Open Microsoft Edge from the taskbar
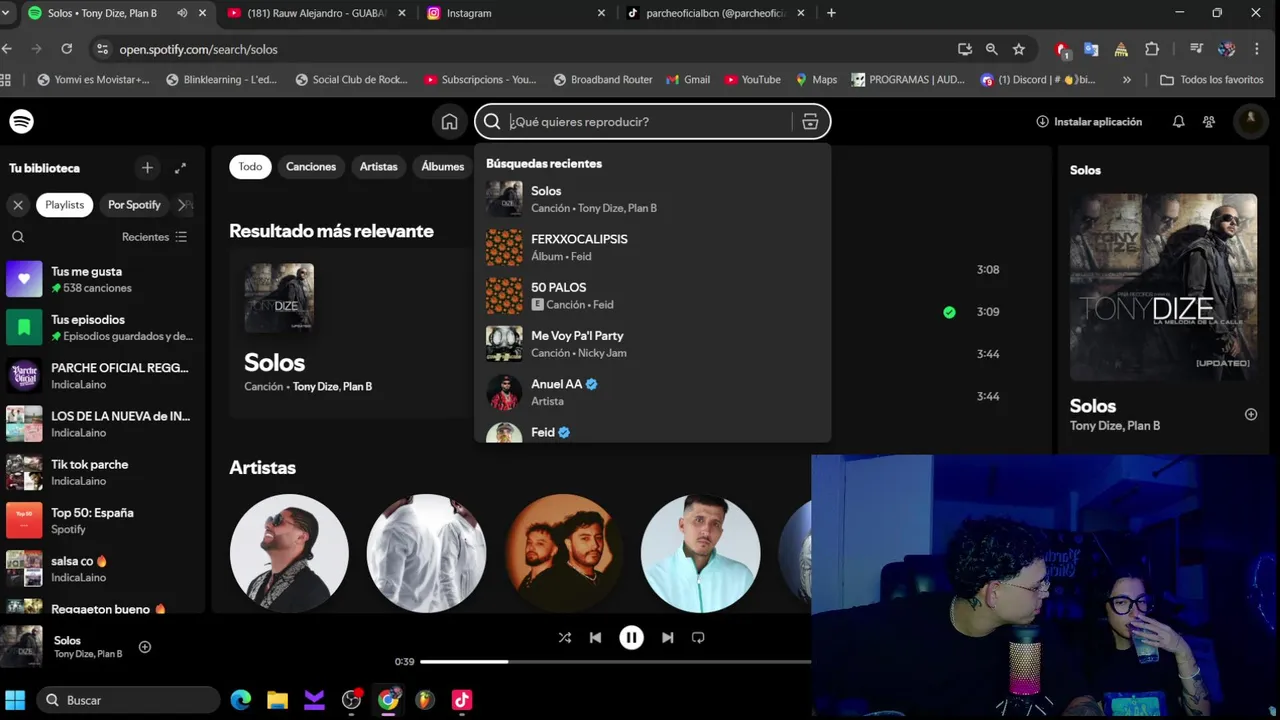This screenshot has width=1280, height=720. pyautogui.click(x=241, y=700)
